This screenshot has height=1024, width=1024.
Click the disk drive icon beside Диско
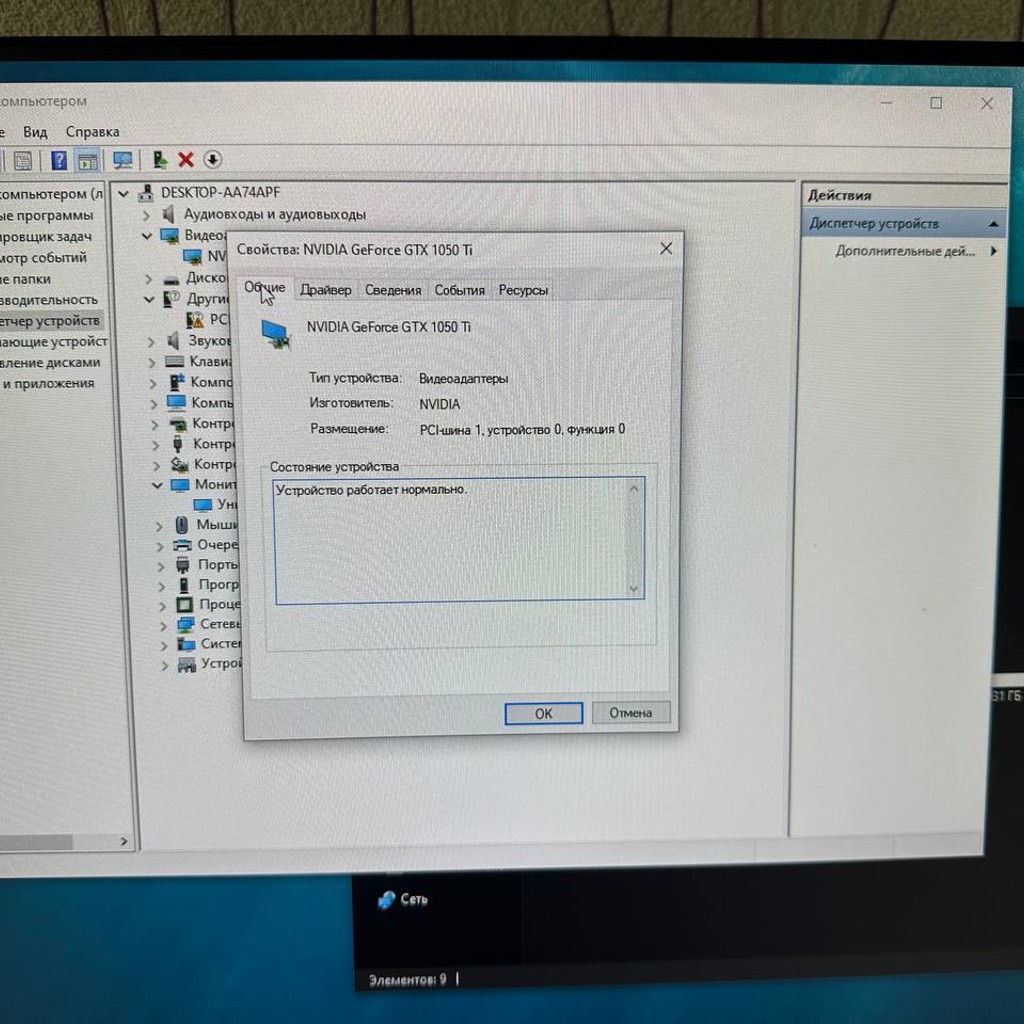coord(172,279)
